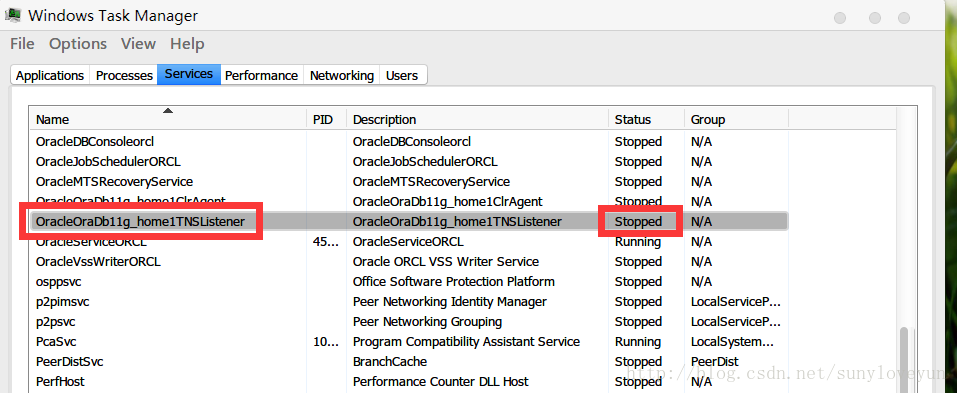Click the PID cell of OracleServiceORCL
This screenshot has width=957, height=393.
[326, 242]
